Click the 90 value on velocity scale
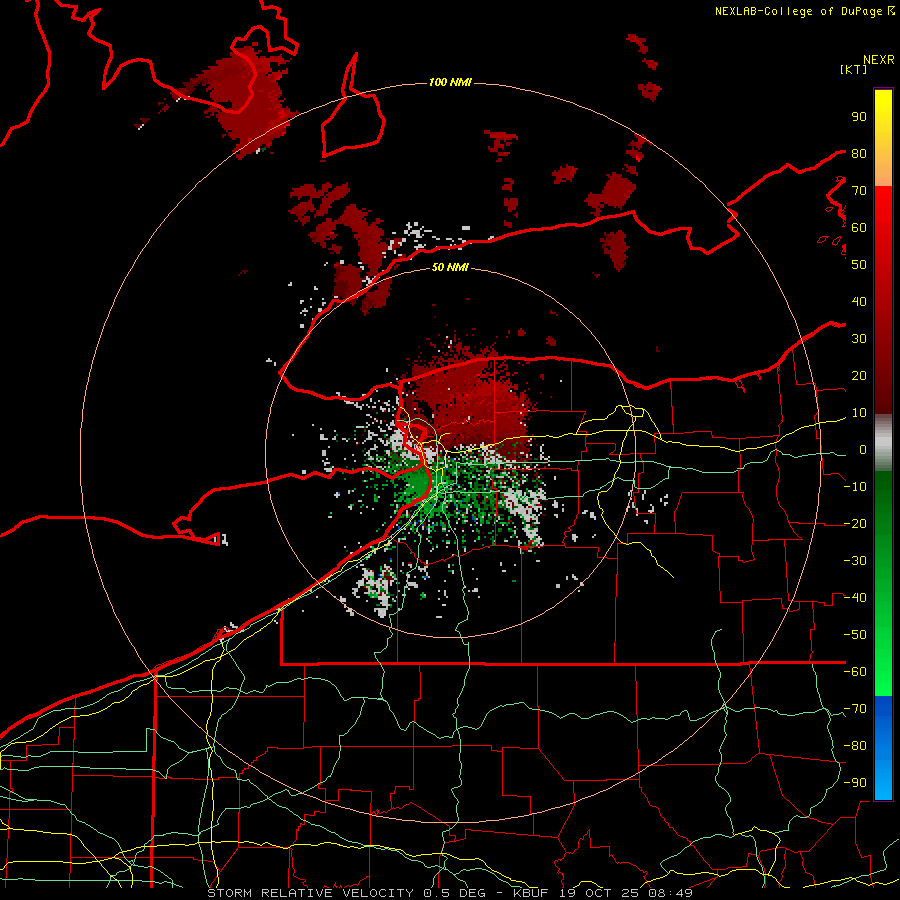This screenshot has width=900, height=900. coord(859,117)
